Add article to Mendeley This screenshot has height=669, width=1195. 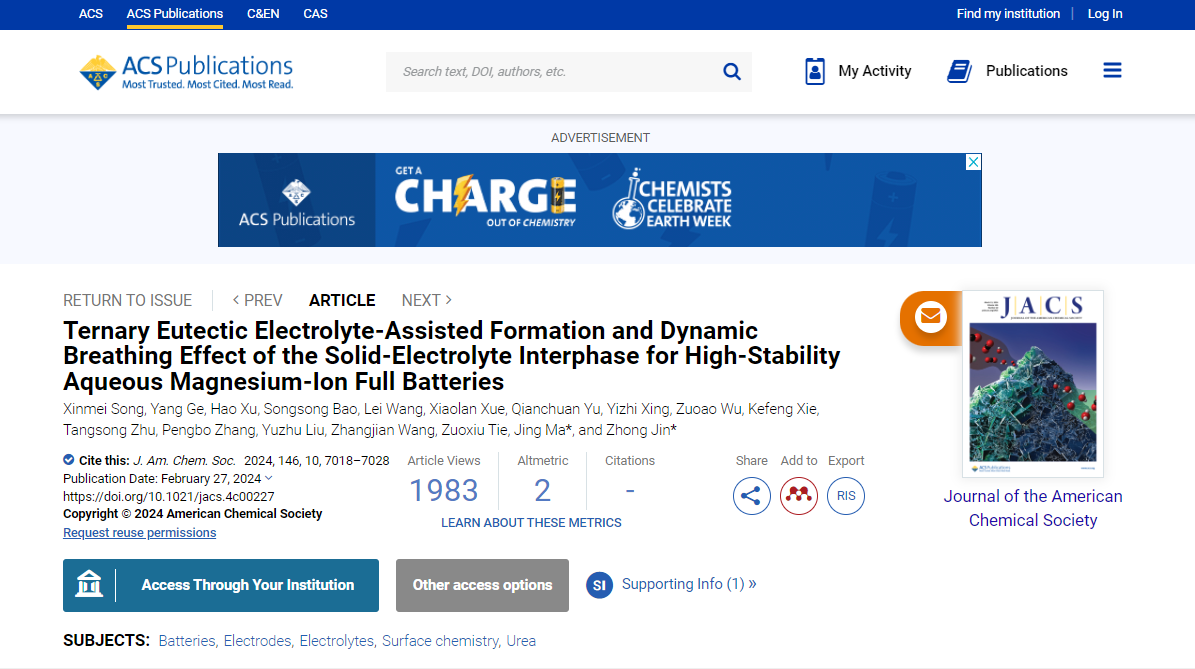[799, 496]
